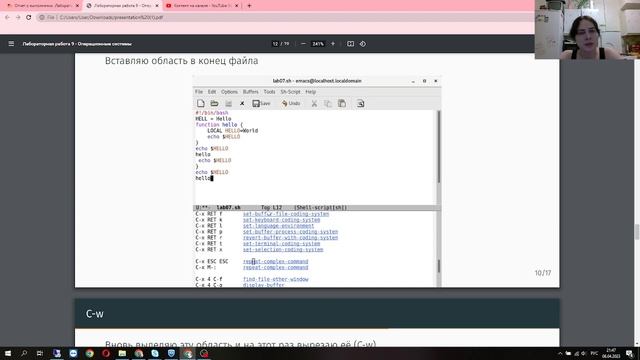
Task: Open a new browser tab
Action: click(x=249, y=6)
